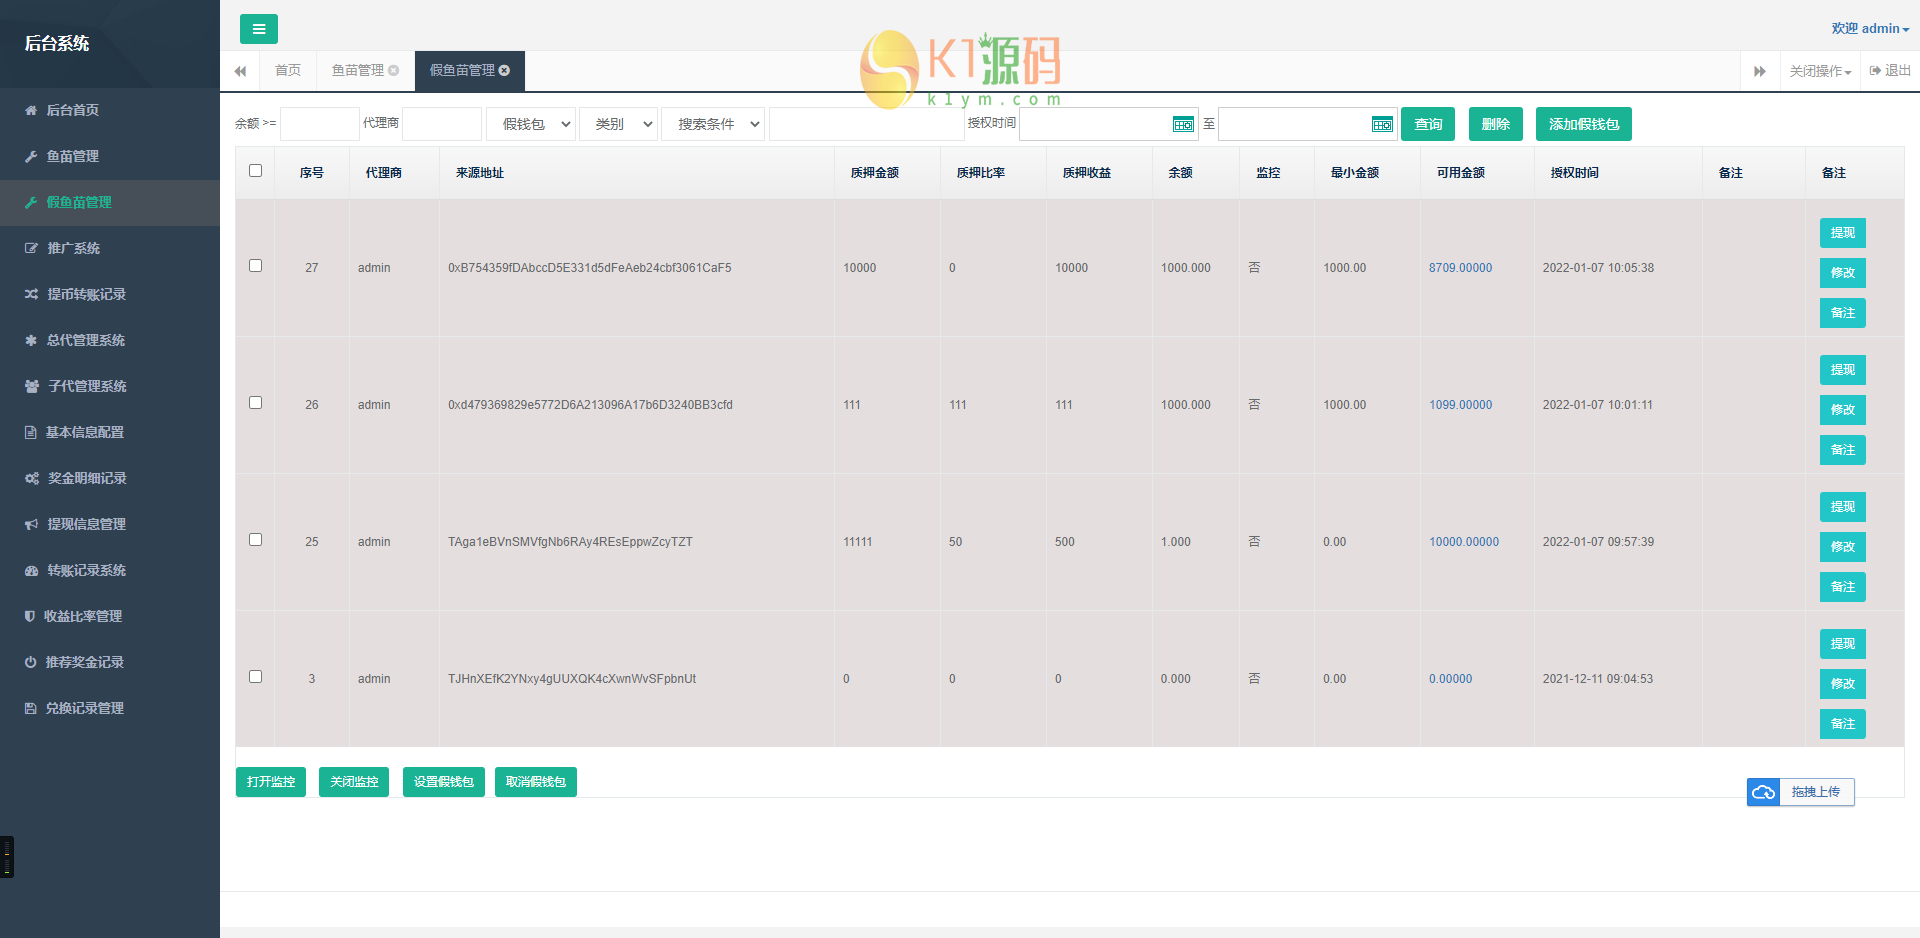This screenshot has width=1920, height=938.
Task: Click the home icon beside 后台首页
Action: (31, 110)
